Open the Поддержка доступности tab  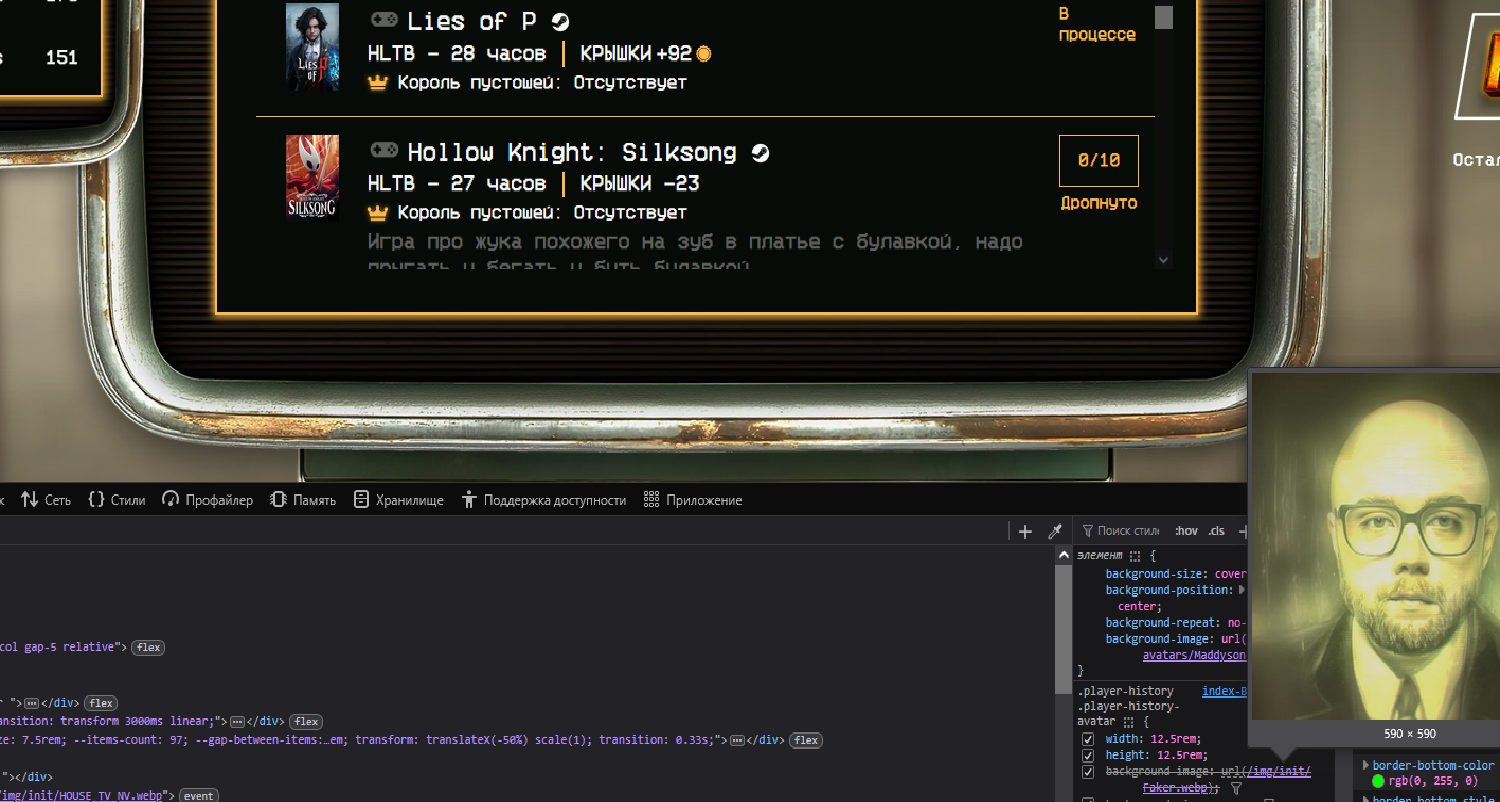(544, 499)
